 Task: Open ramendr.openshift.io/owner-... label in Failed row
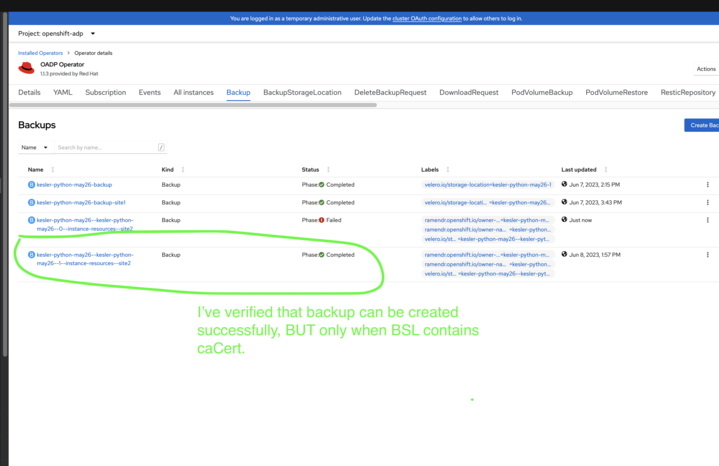488,220
